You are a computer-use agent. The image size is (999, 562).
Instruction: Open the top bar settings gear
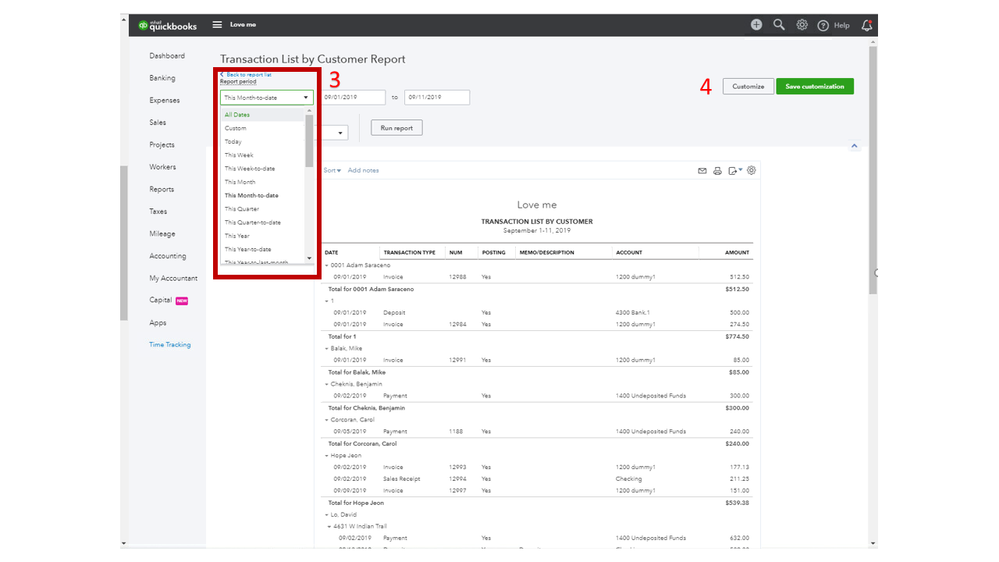tap(802, 25)
